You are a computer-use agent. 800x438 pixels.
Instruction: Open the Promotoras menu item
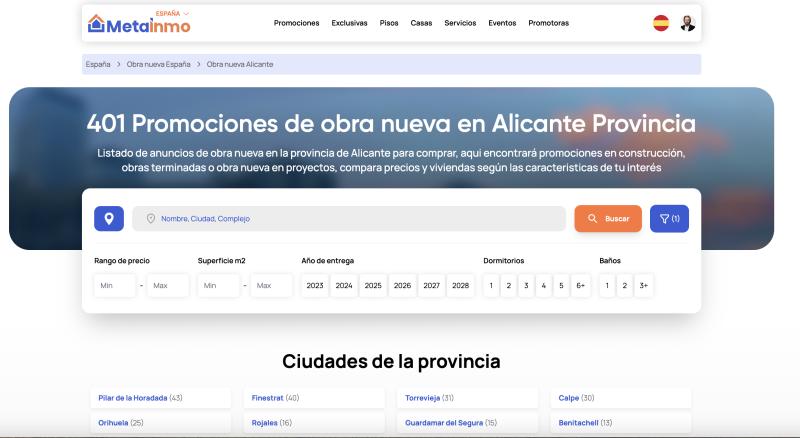(548, 23)
